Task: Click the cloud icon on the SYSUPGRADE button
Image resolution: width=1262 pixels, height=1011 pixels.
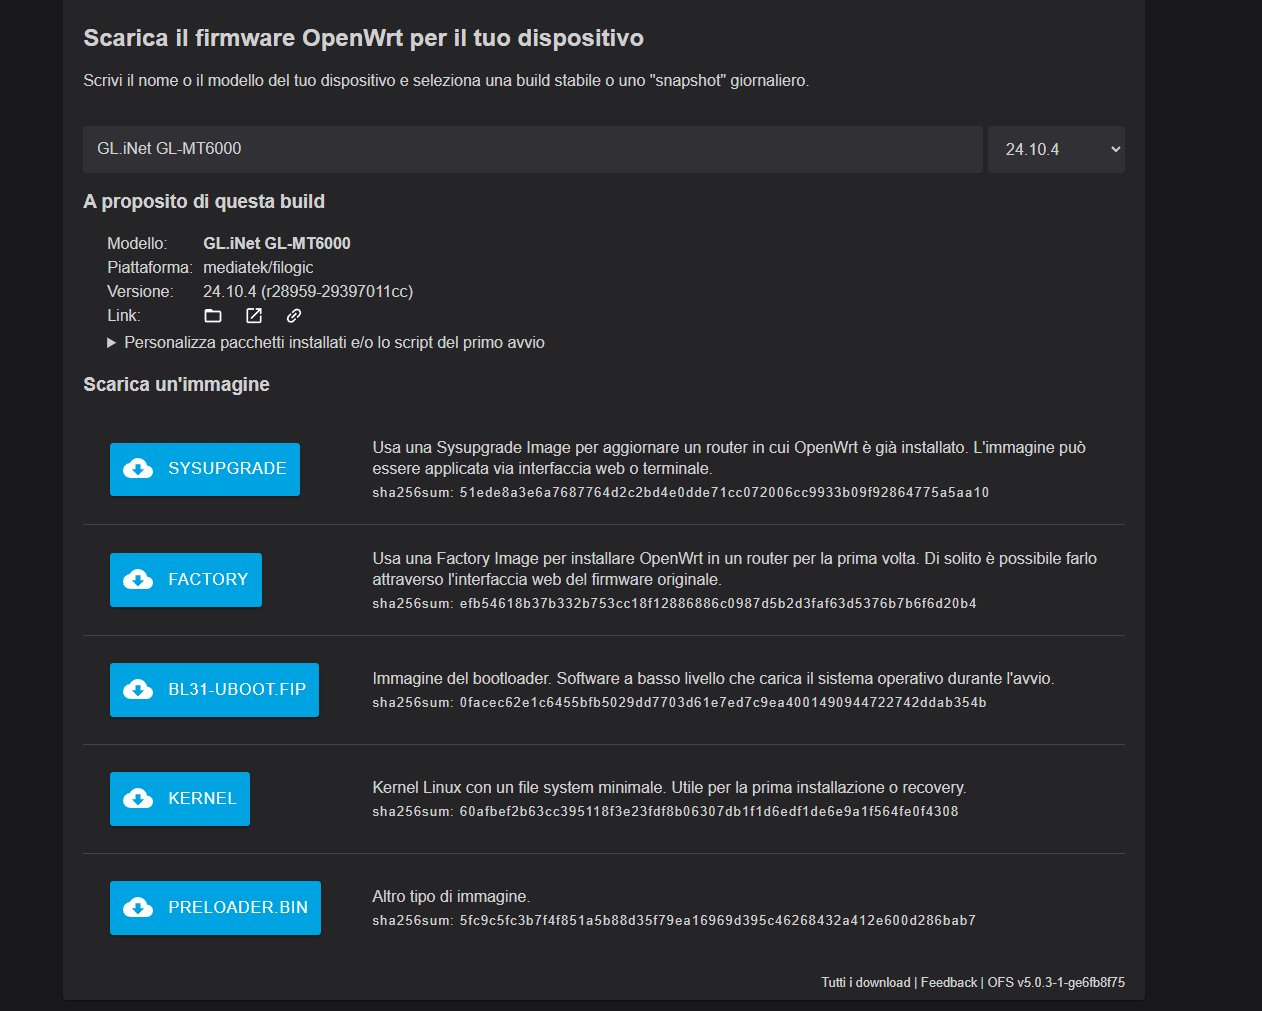Action: tap(138, 469)
